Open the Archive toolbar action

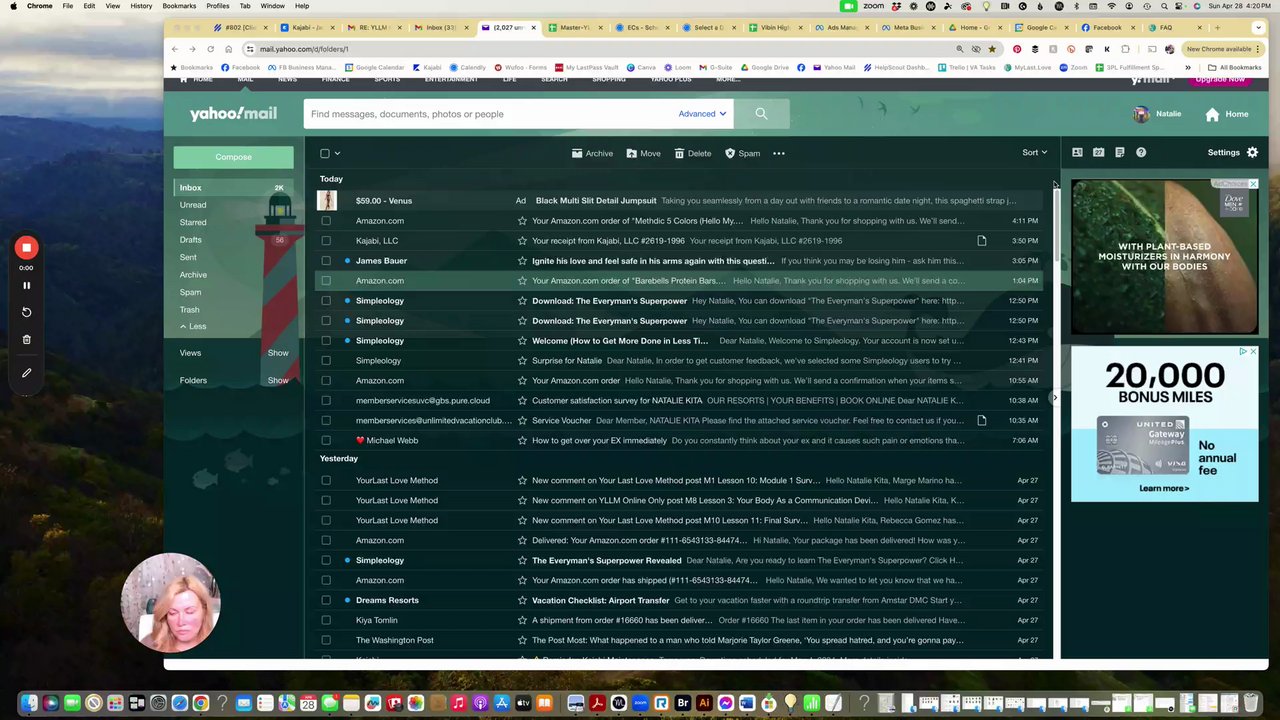[592, 153]
